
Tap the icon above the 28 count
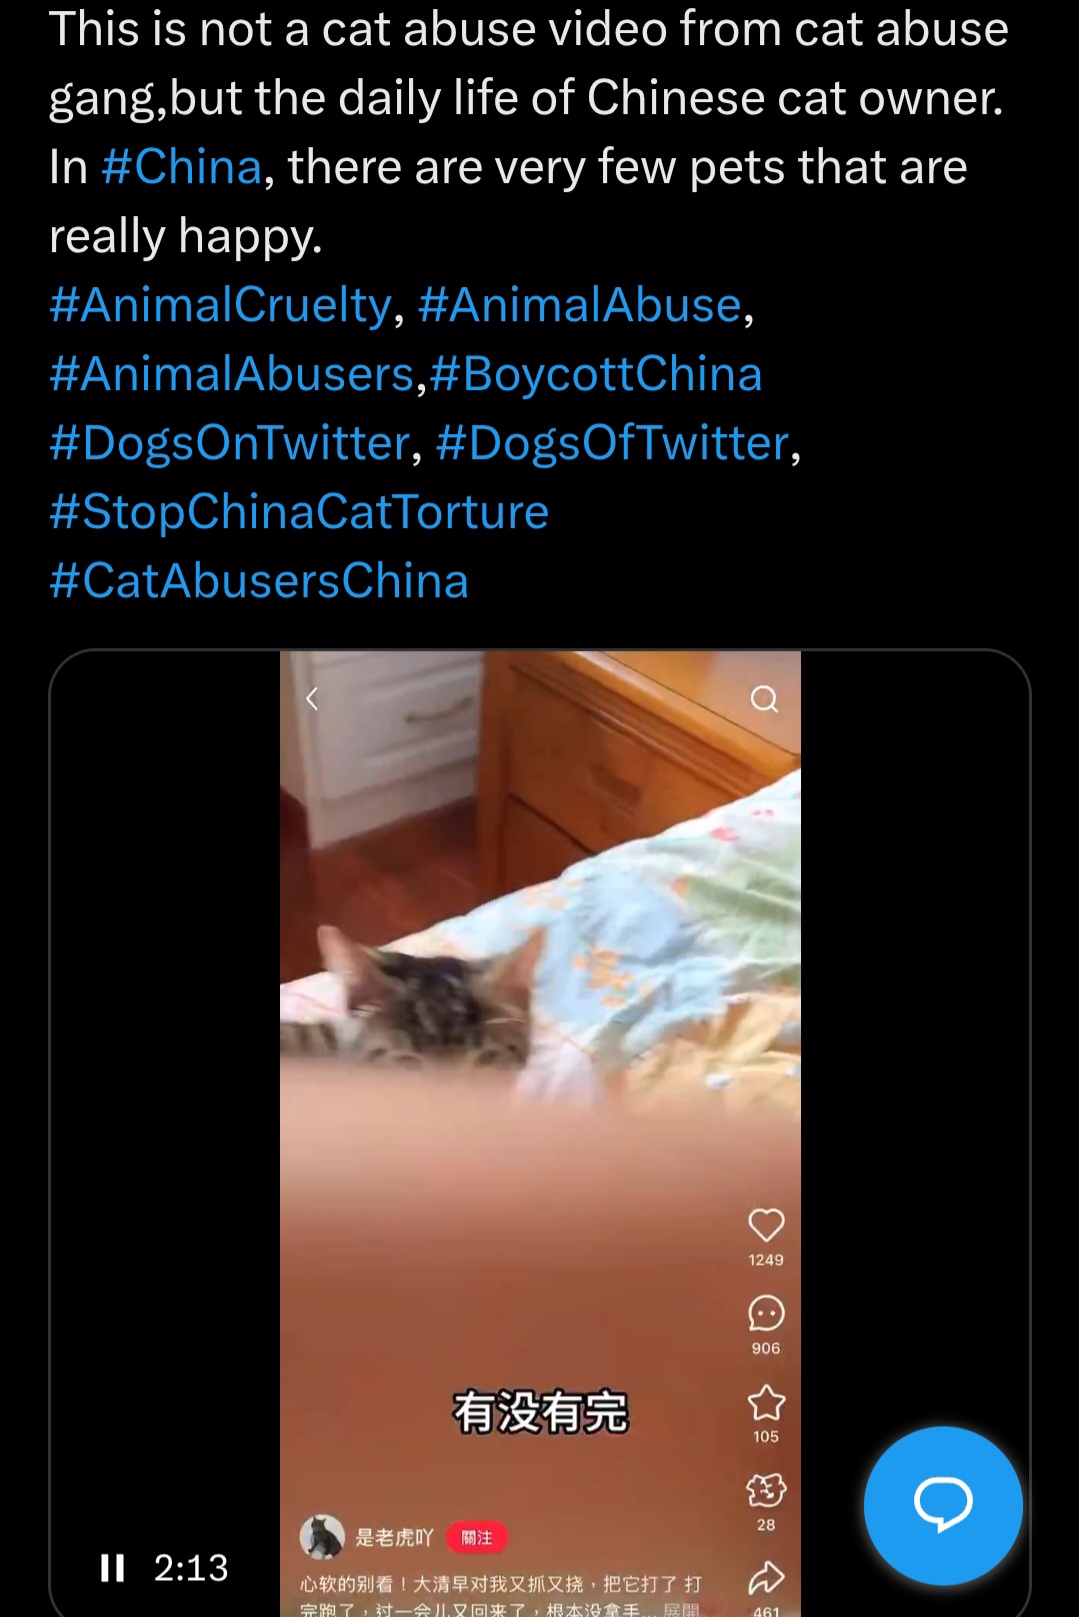[x=766, y=1490]
